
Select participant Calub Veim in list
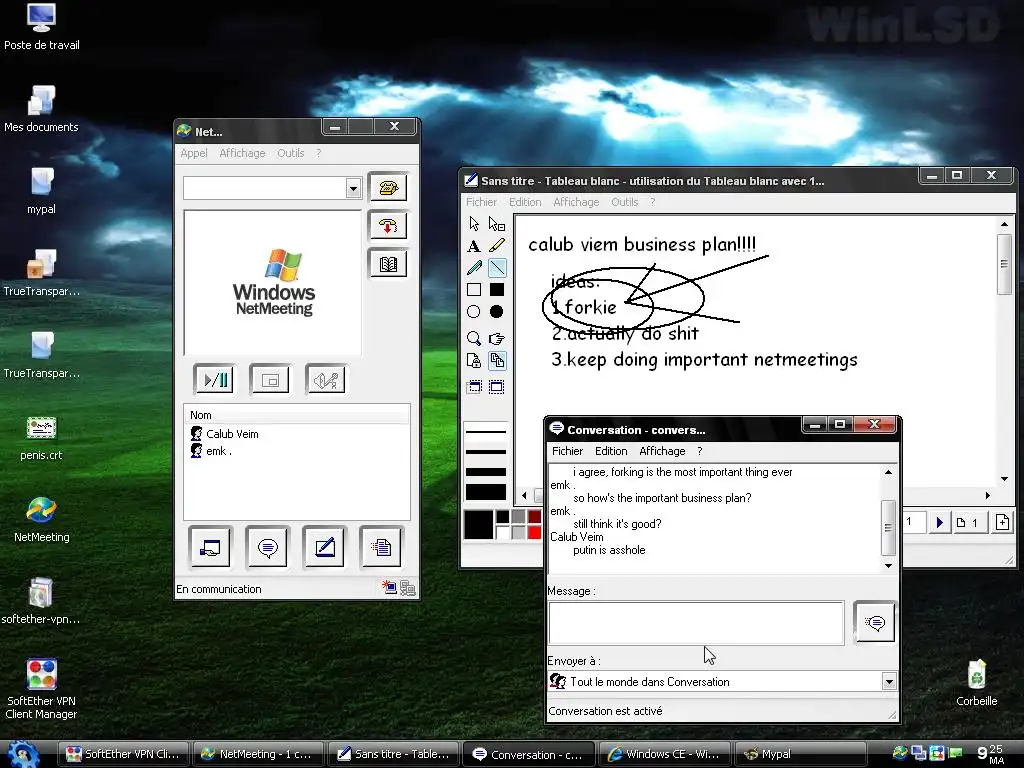[x=225, y=434]
